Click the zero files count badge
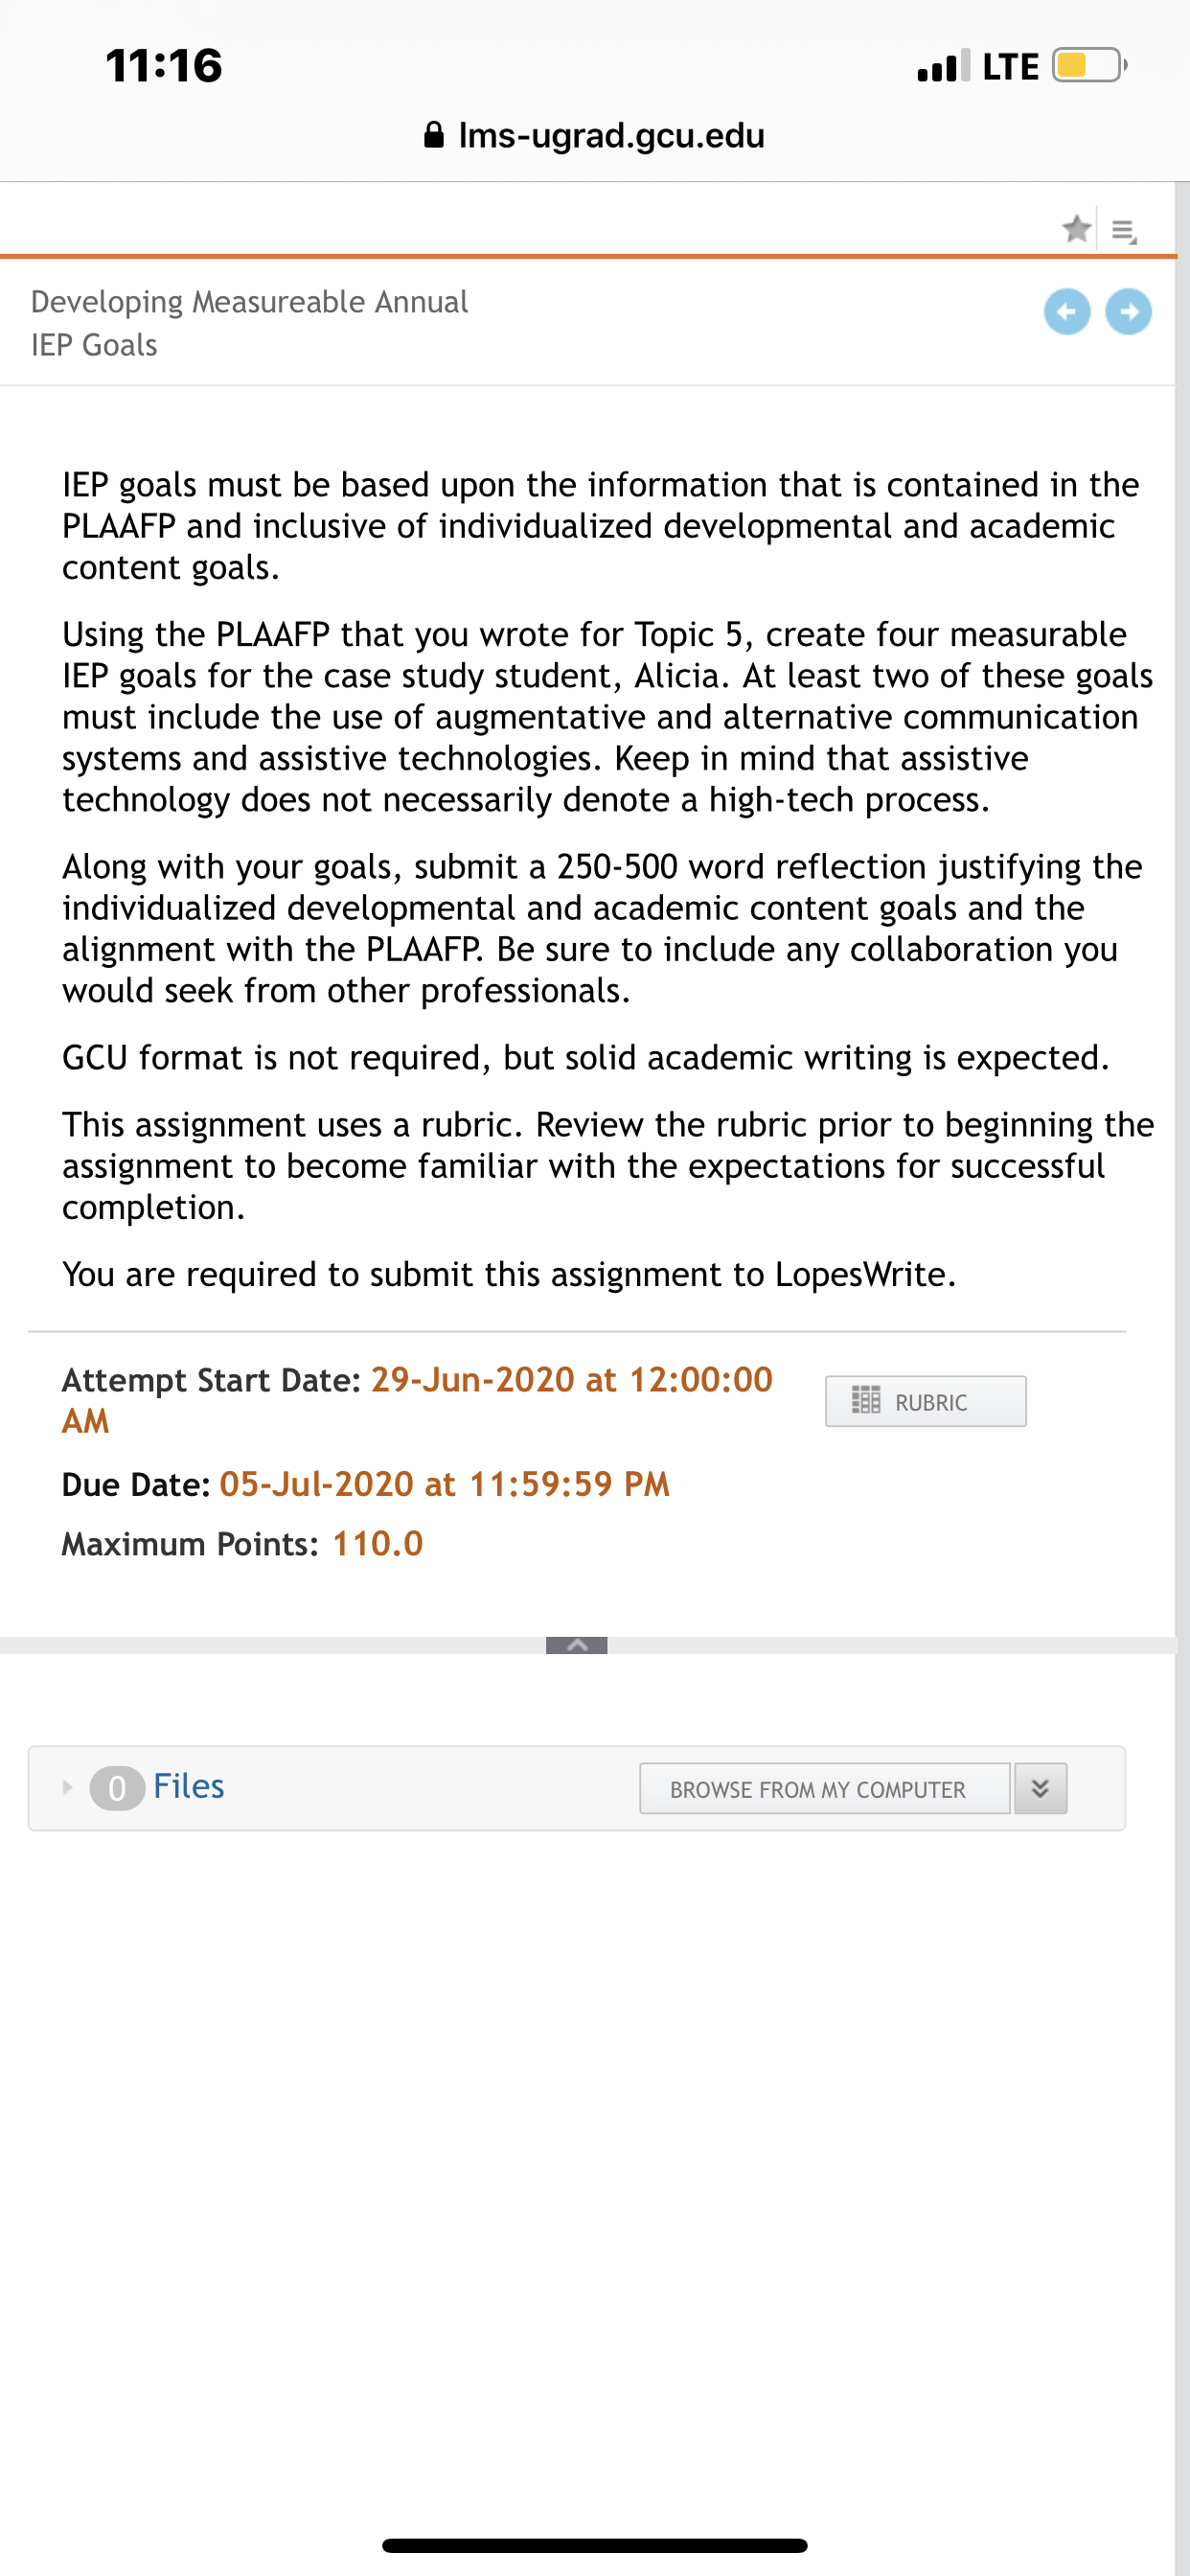Viewport: 1190px width, 2576px height. point(117,1788)
